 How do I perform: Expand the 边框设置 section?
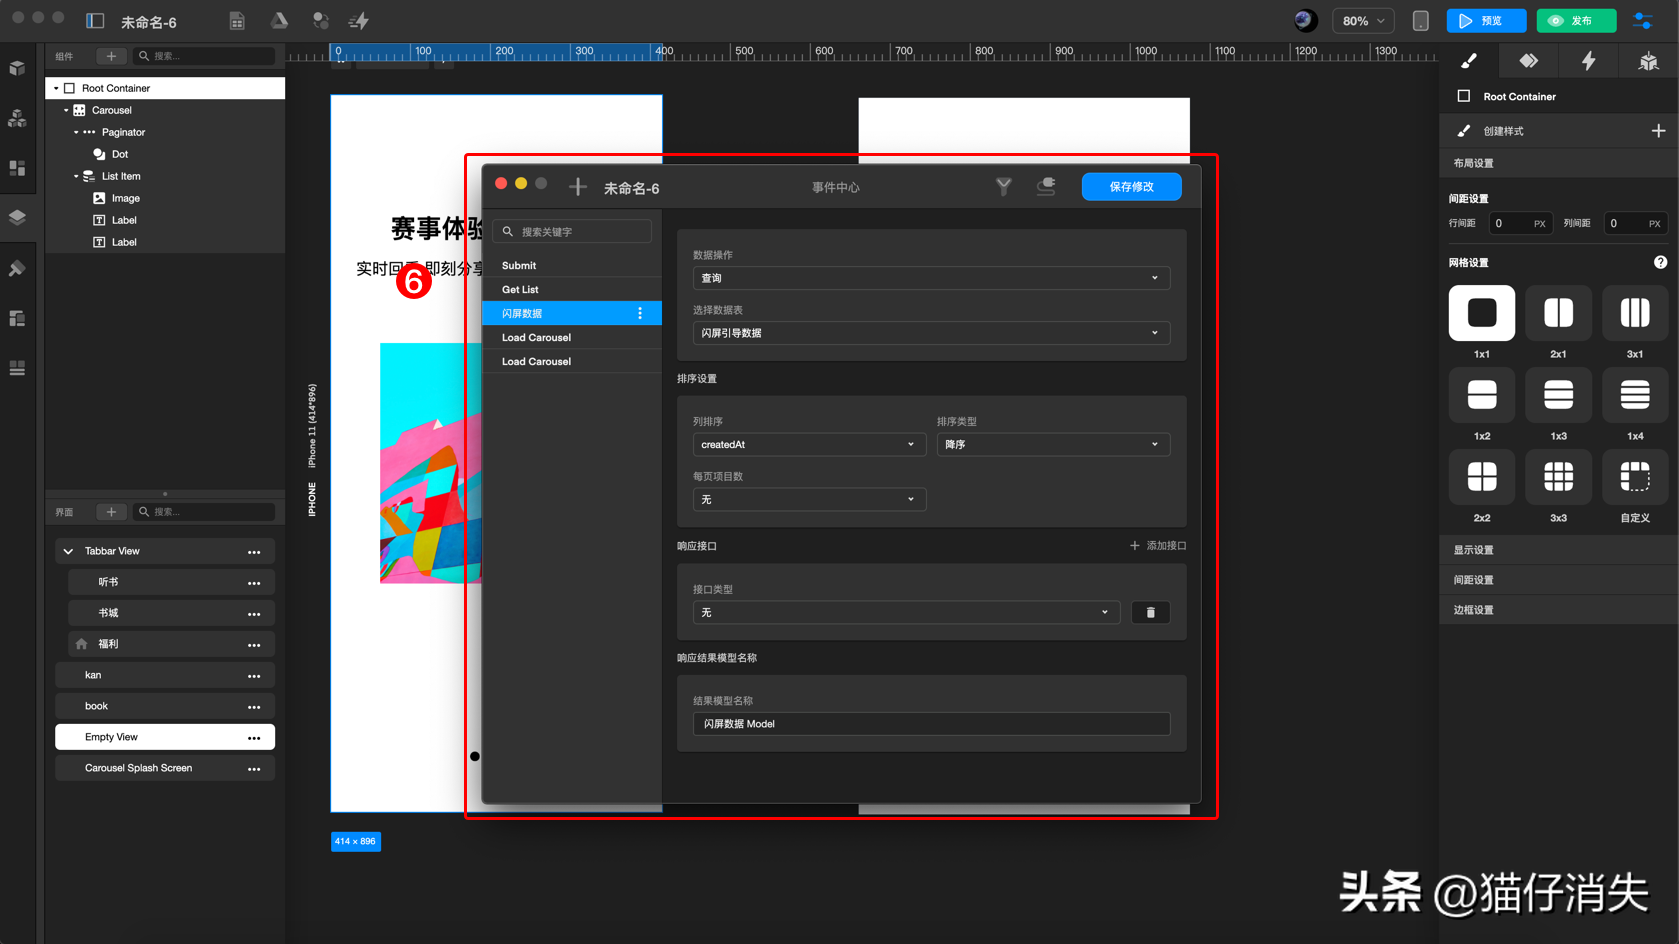(x=1559, y=610)
